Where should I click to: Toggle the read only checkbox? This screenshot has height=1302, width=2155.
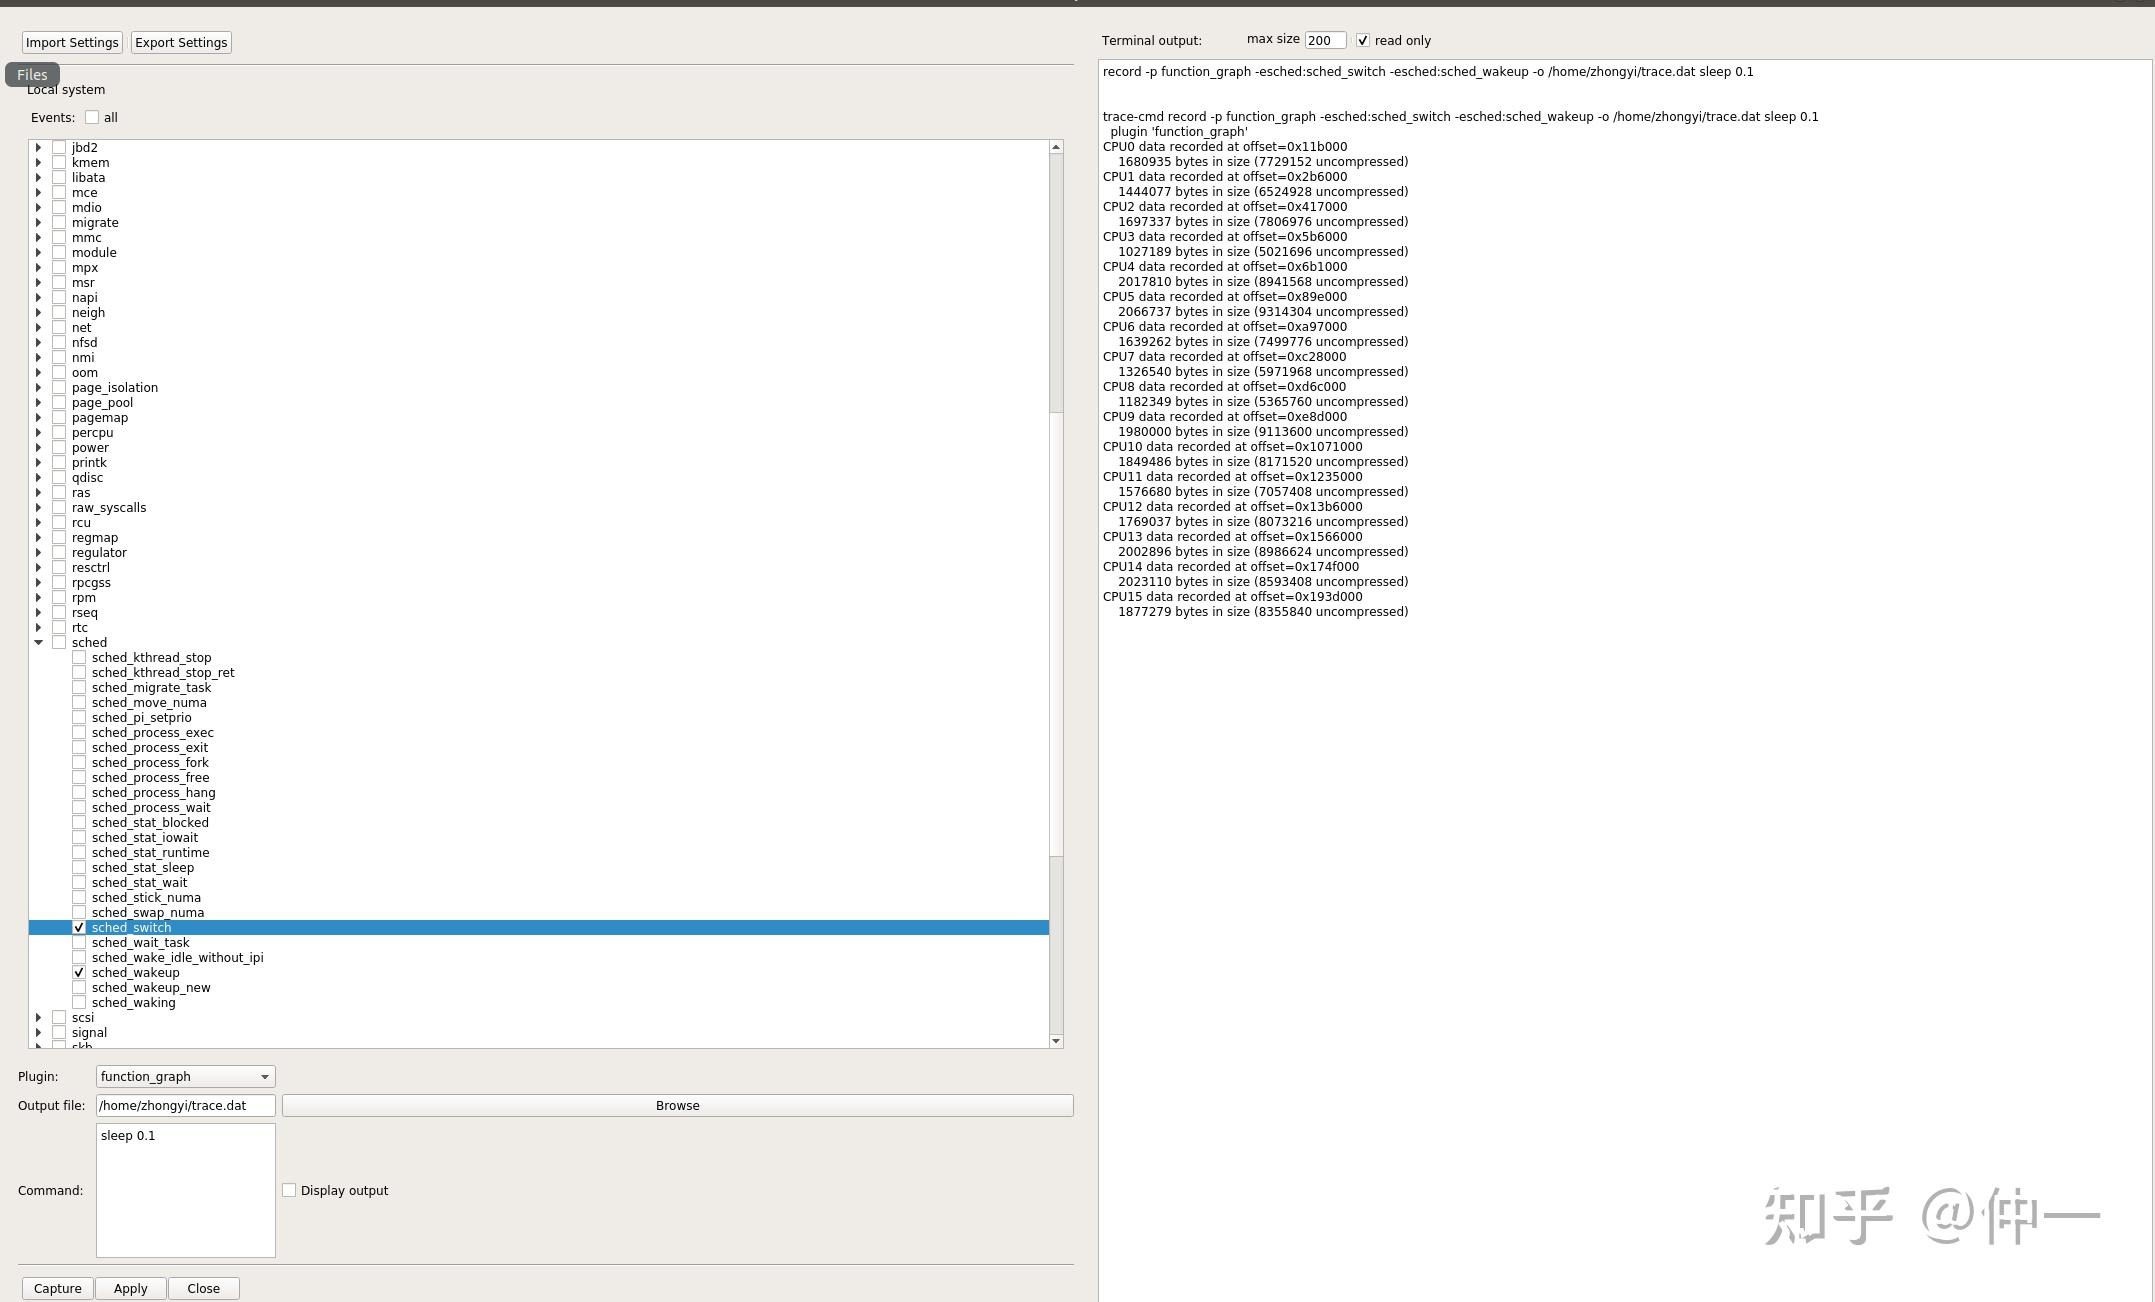(1362, 41)
